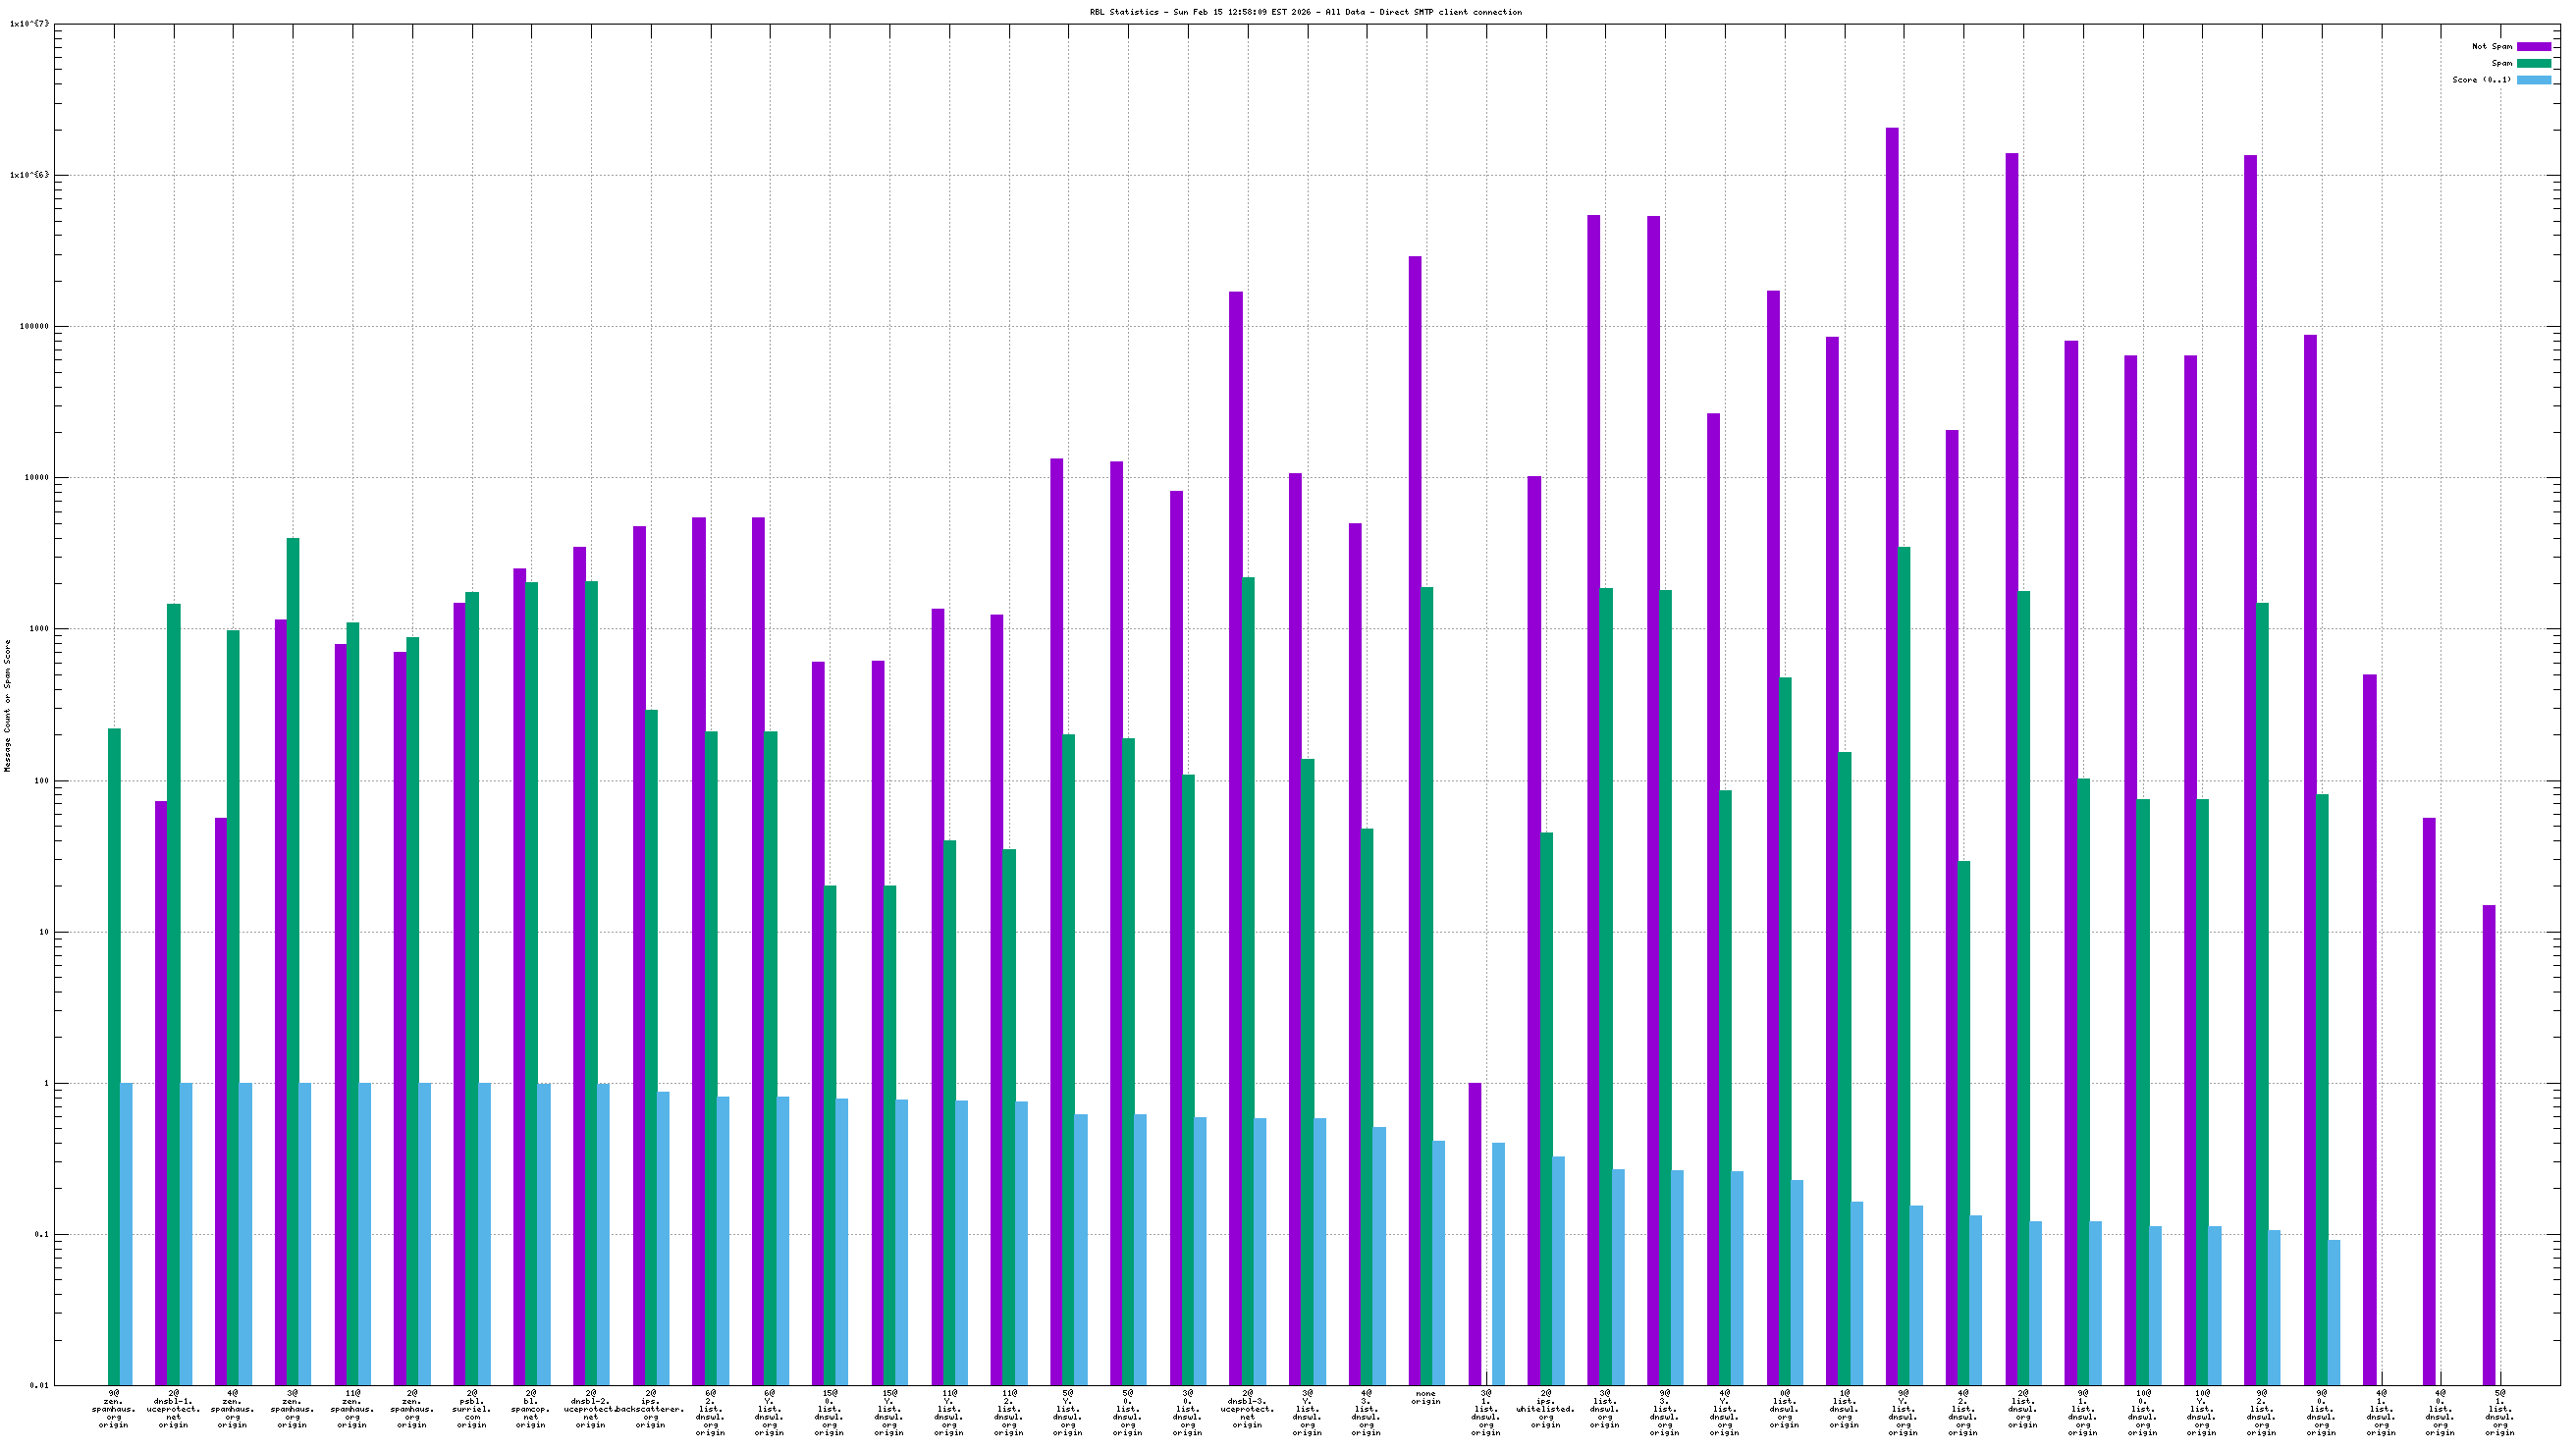Click the RBL Statistics chart title
The height and width of the screenshot is (1449, 2576).
click(x=1305, y=12)
